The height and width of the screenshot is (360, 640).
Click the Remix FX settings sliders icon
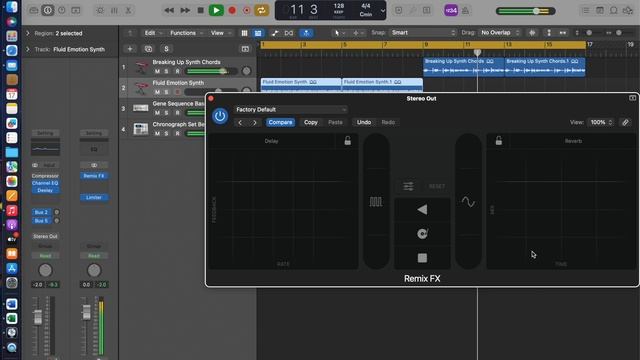pyautogui.click(x=408, y=187)
